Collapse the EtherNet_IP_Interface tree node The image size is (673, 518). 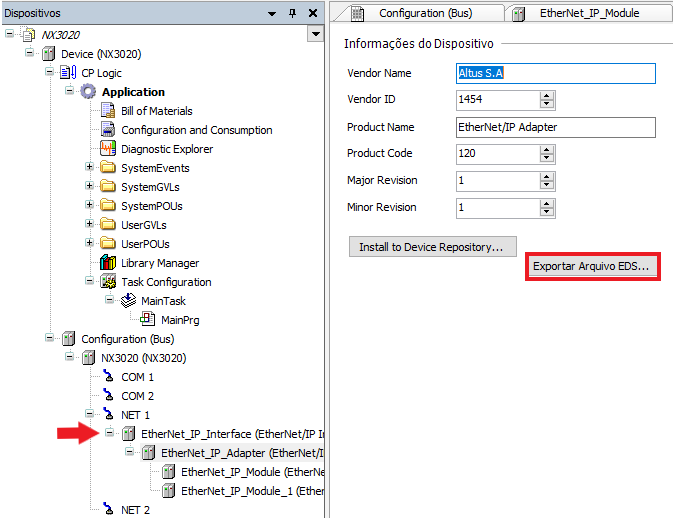tap(109, 434)
